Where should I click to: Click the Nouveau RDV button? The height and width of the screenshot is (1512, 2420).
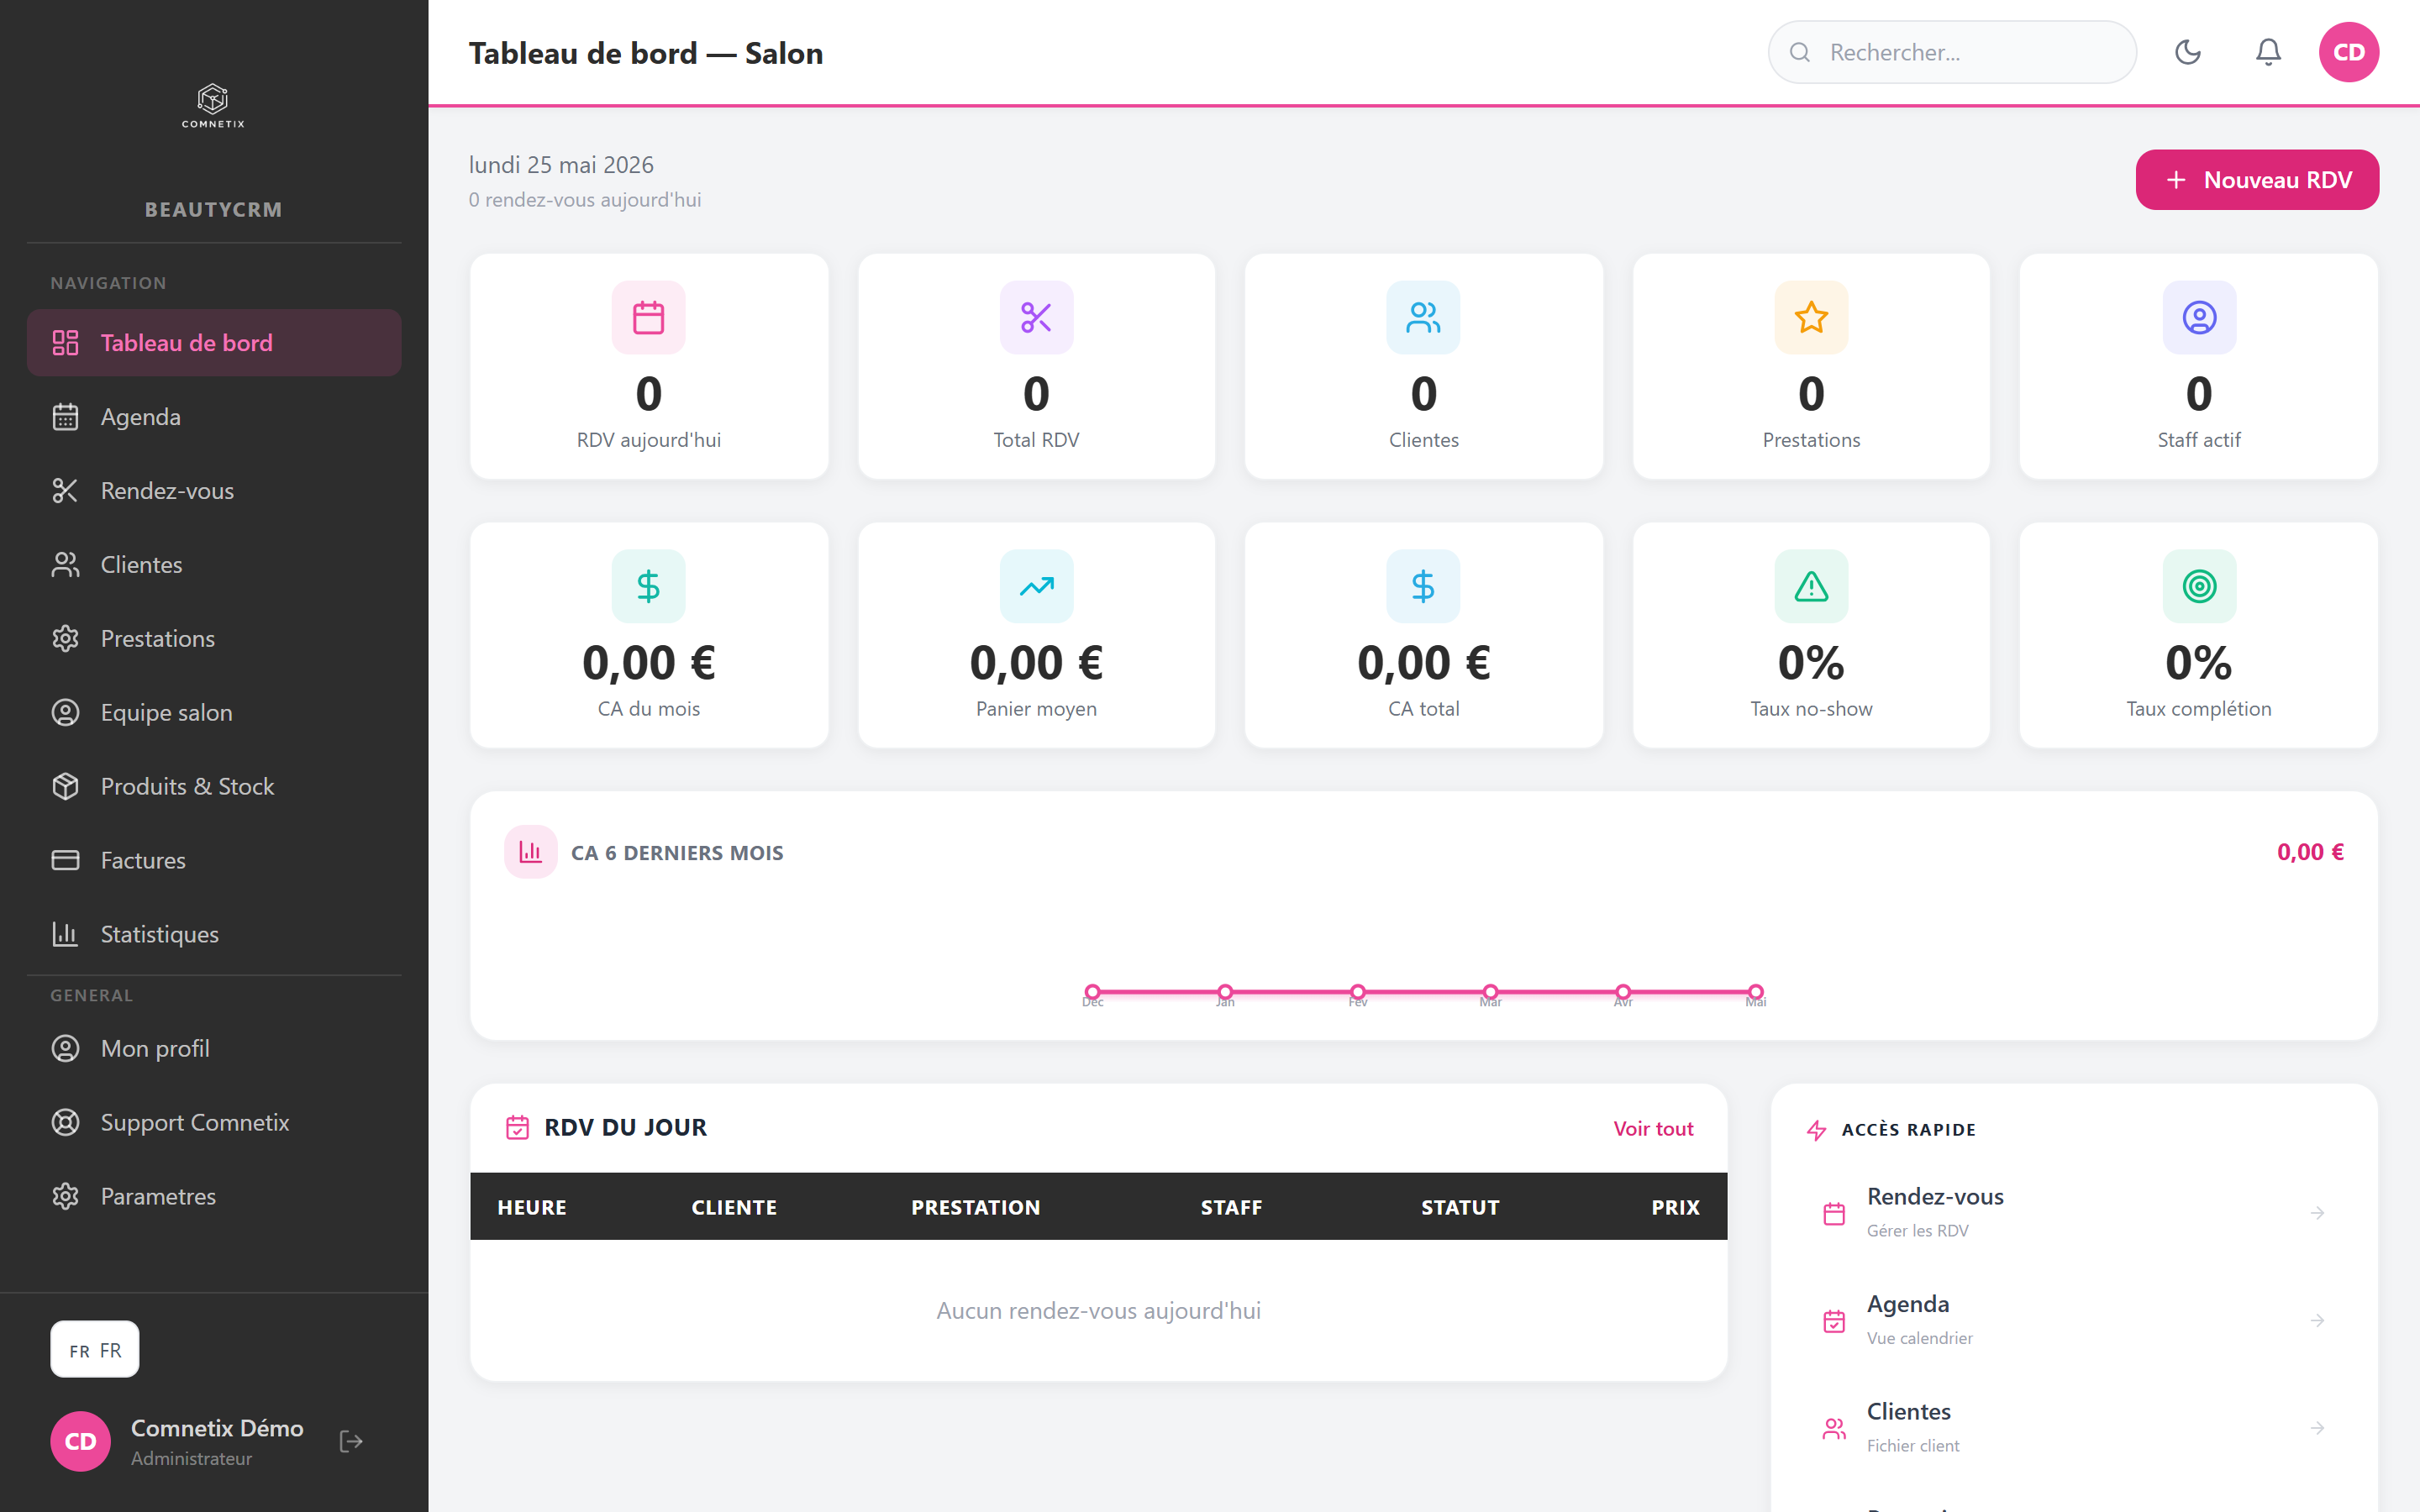[x=2257, y=180]
